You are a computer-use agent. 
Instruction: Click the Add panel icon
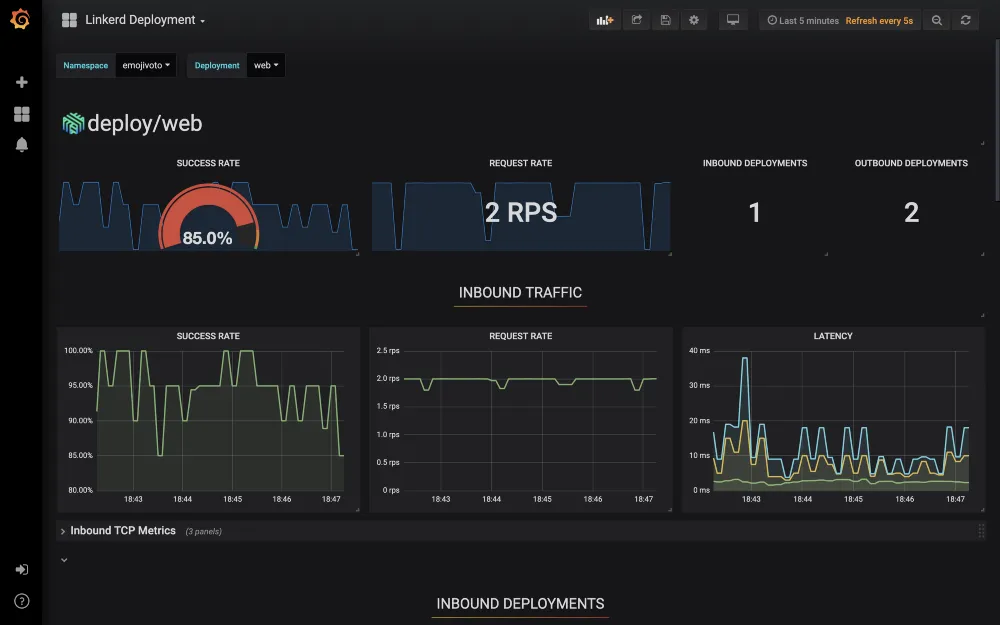pos(605,20)
